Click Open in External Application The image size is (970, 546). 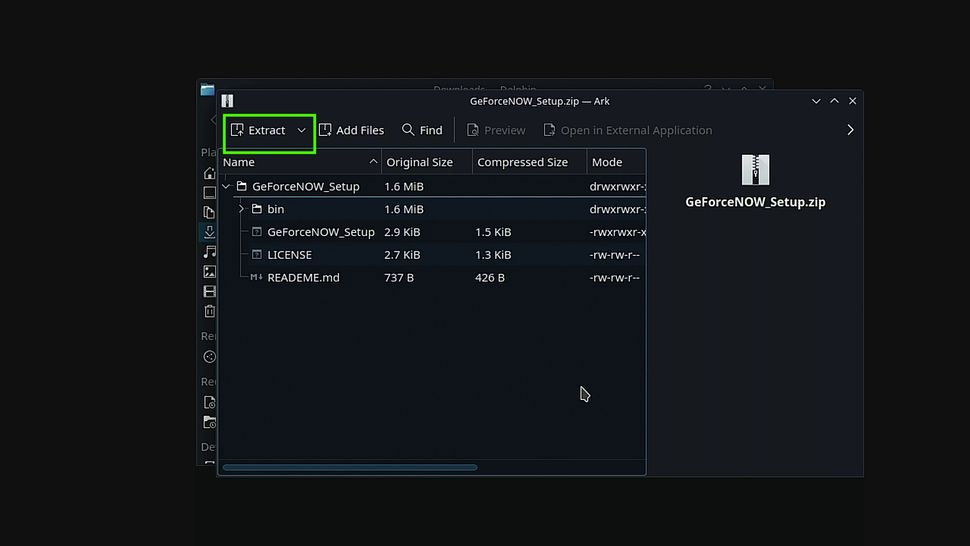(x=627, y=130)
